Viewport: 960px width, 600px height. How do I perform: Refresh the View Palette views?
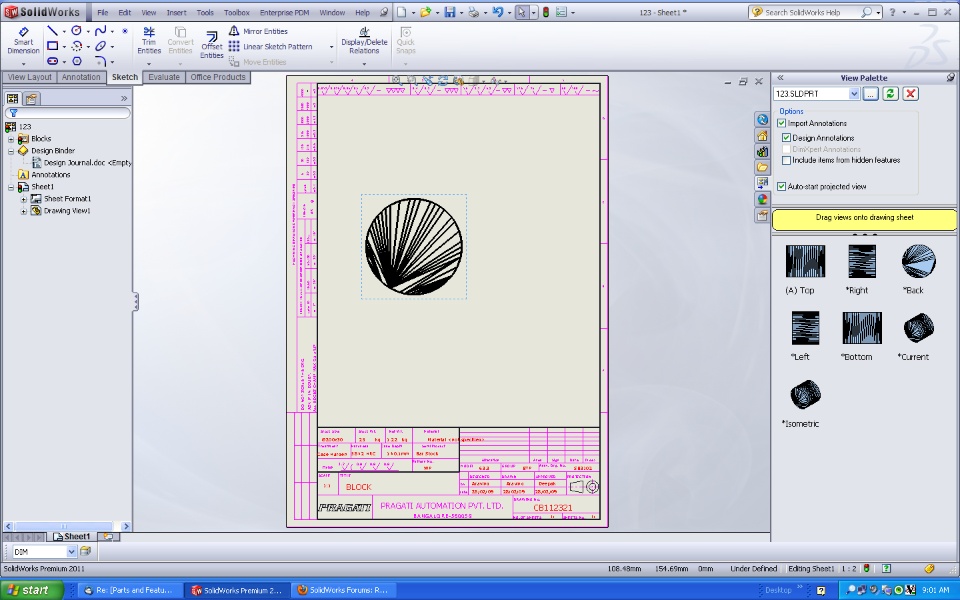tap(891, 94)
